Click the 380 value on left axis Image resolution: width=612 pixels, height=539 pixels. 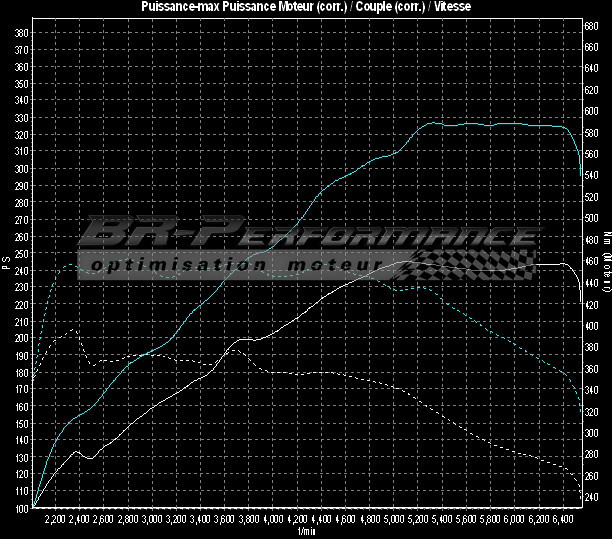22,32
